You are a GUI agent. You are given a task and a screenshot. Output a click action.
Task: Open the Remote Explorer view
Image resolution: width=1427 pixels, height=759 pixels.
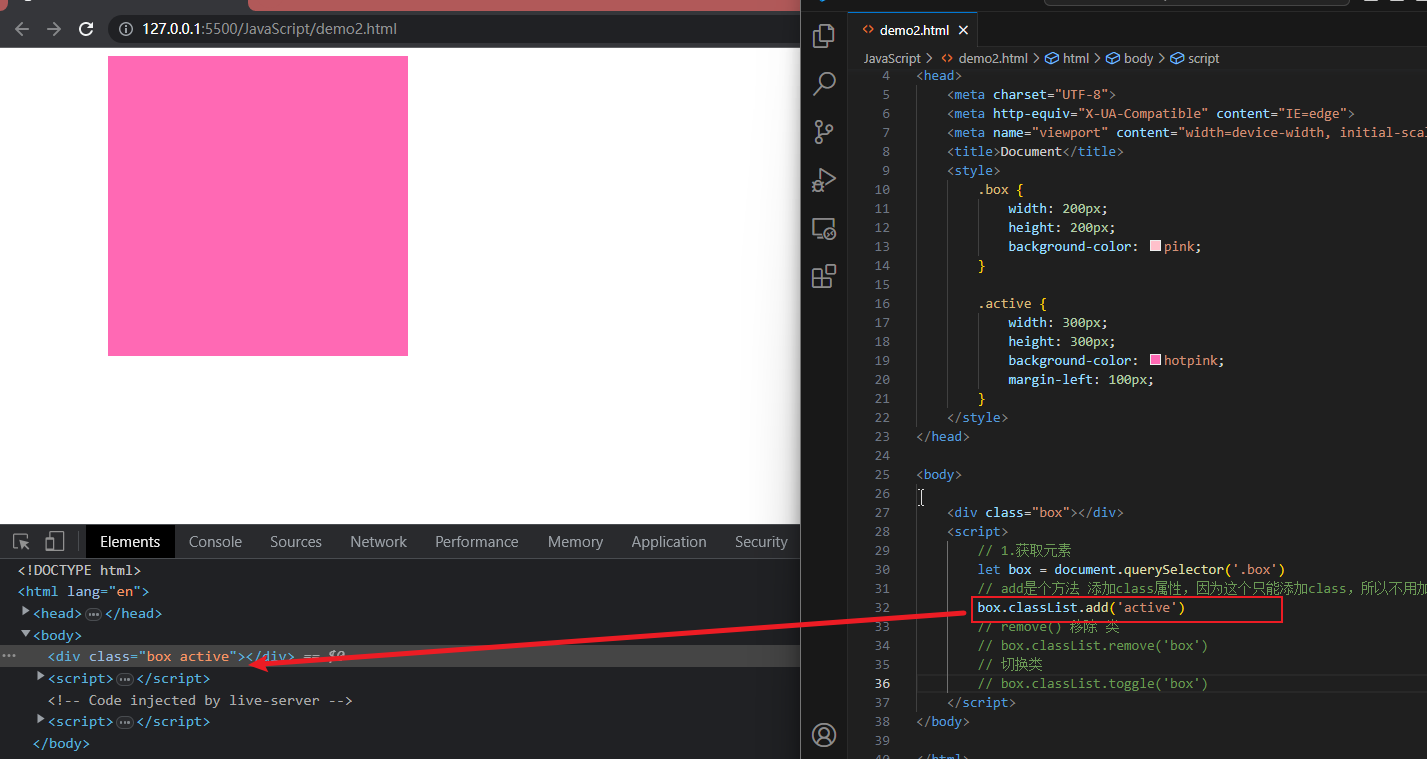tap(824, 229)
